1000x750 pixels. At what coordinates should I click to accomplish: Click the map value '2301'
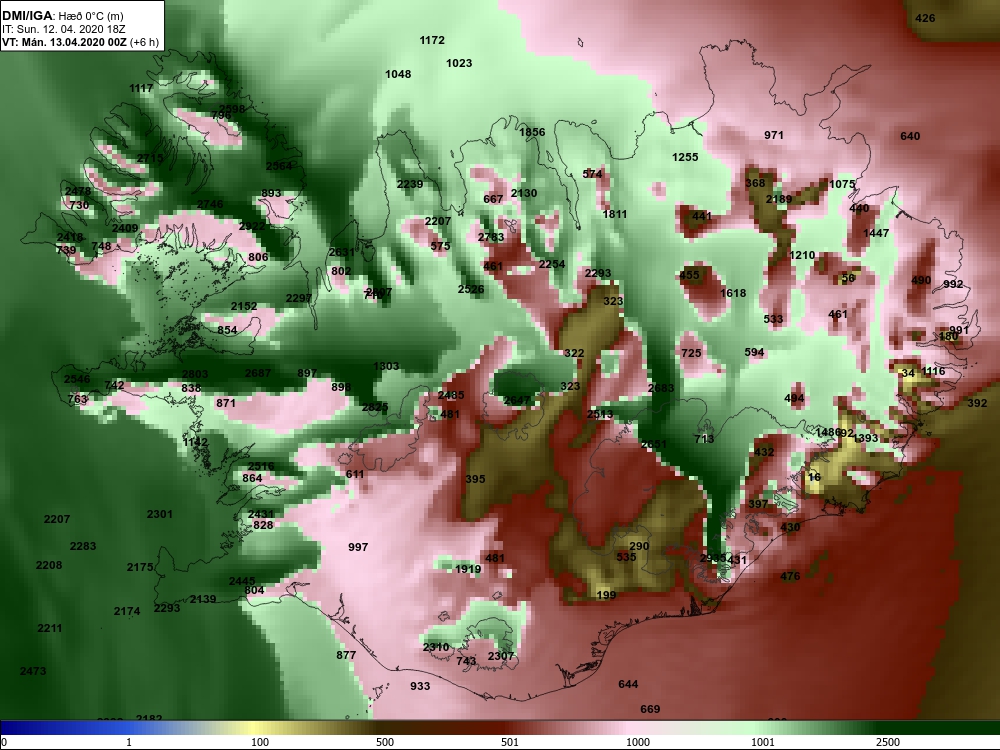[x=159, y=514]
